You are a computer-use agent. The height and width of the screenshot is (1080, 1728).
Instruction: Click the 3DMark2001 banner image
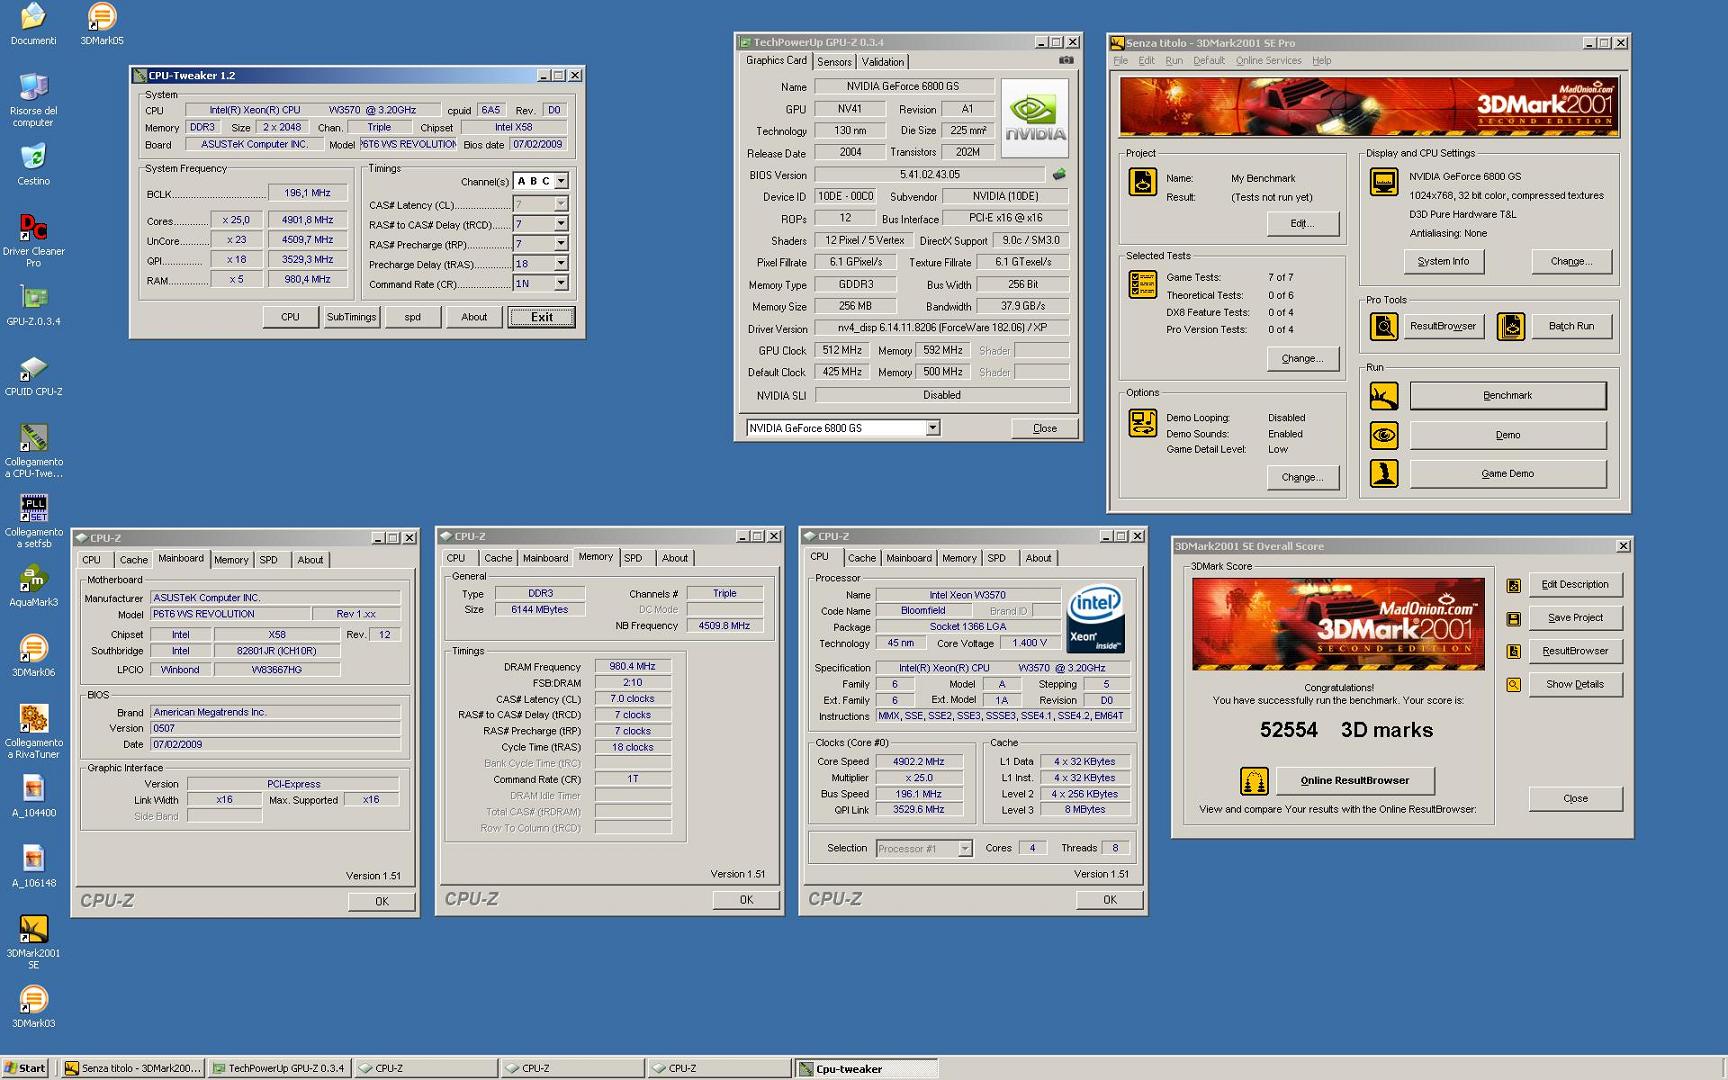click(x=1368, y=107)
